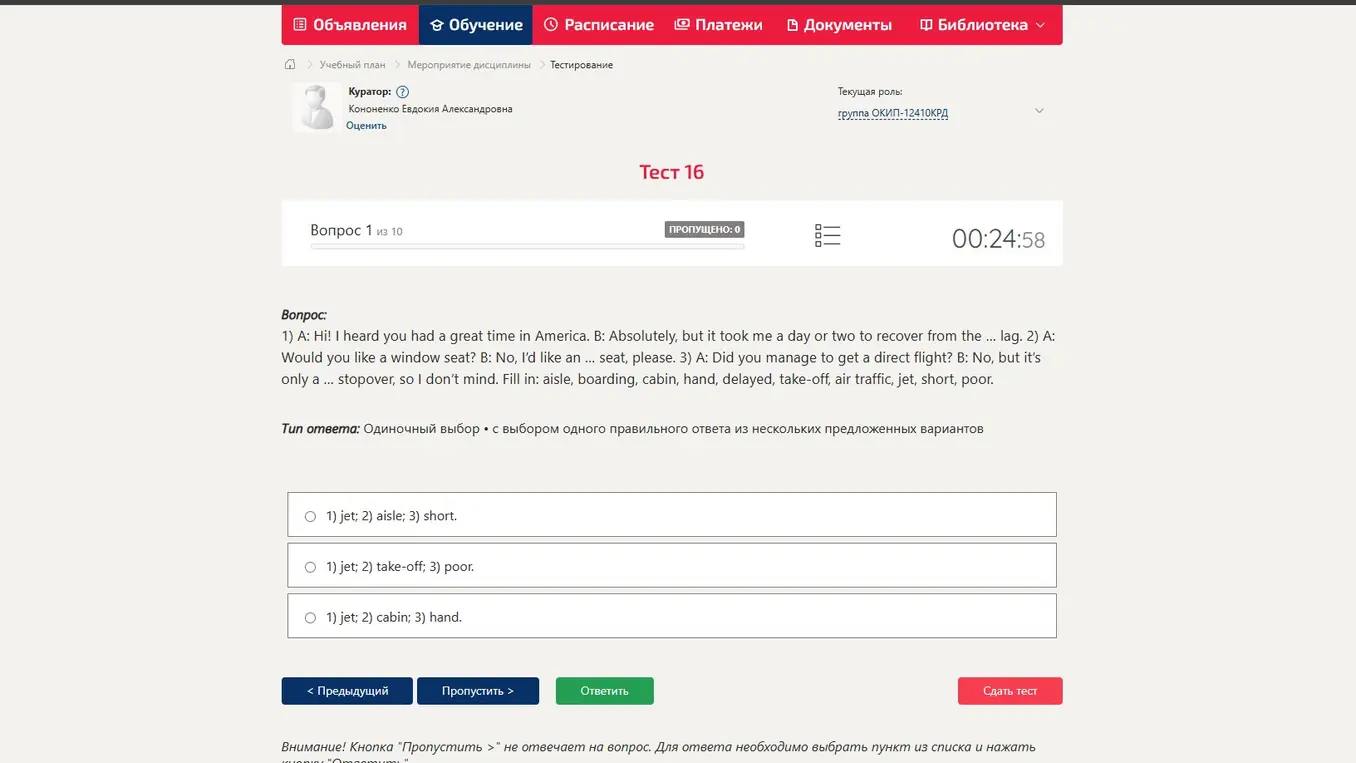Viewport: 1356px width, 763px height.
Task: Expand the current role dropdown arrow
Action: click(x=1039, y=111)
